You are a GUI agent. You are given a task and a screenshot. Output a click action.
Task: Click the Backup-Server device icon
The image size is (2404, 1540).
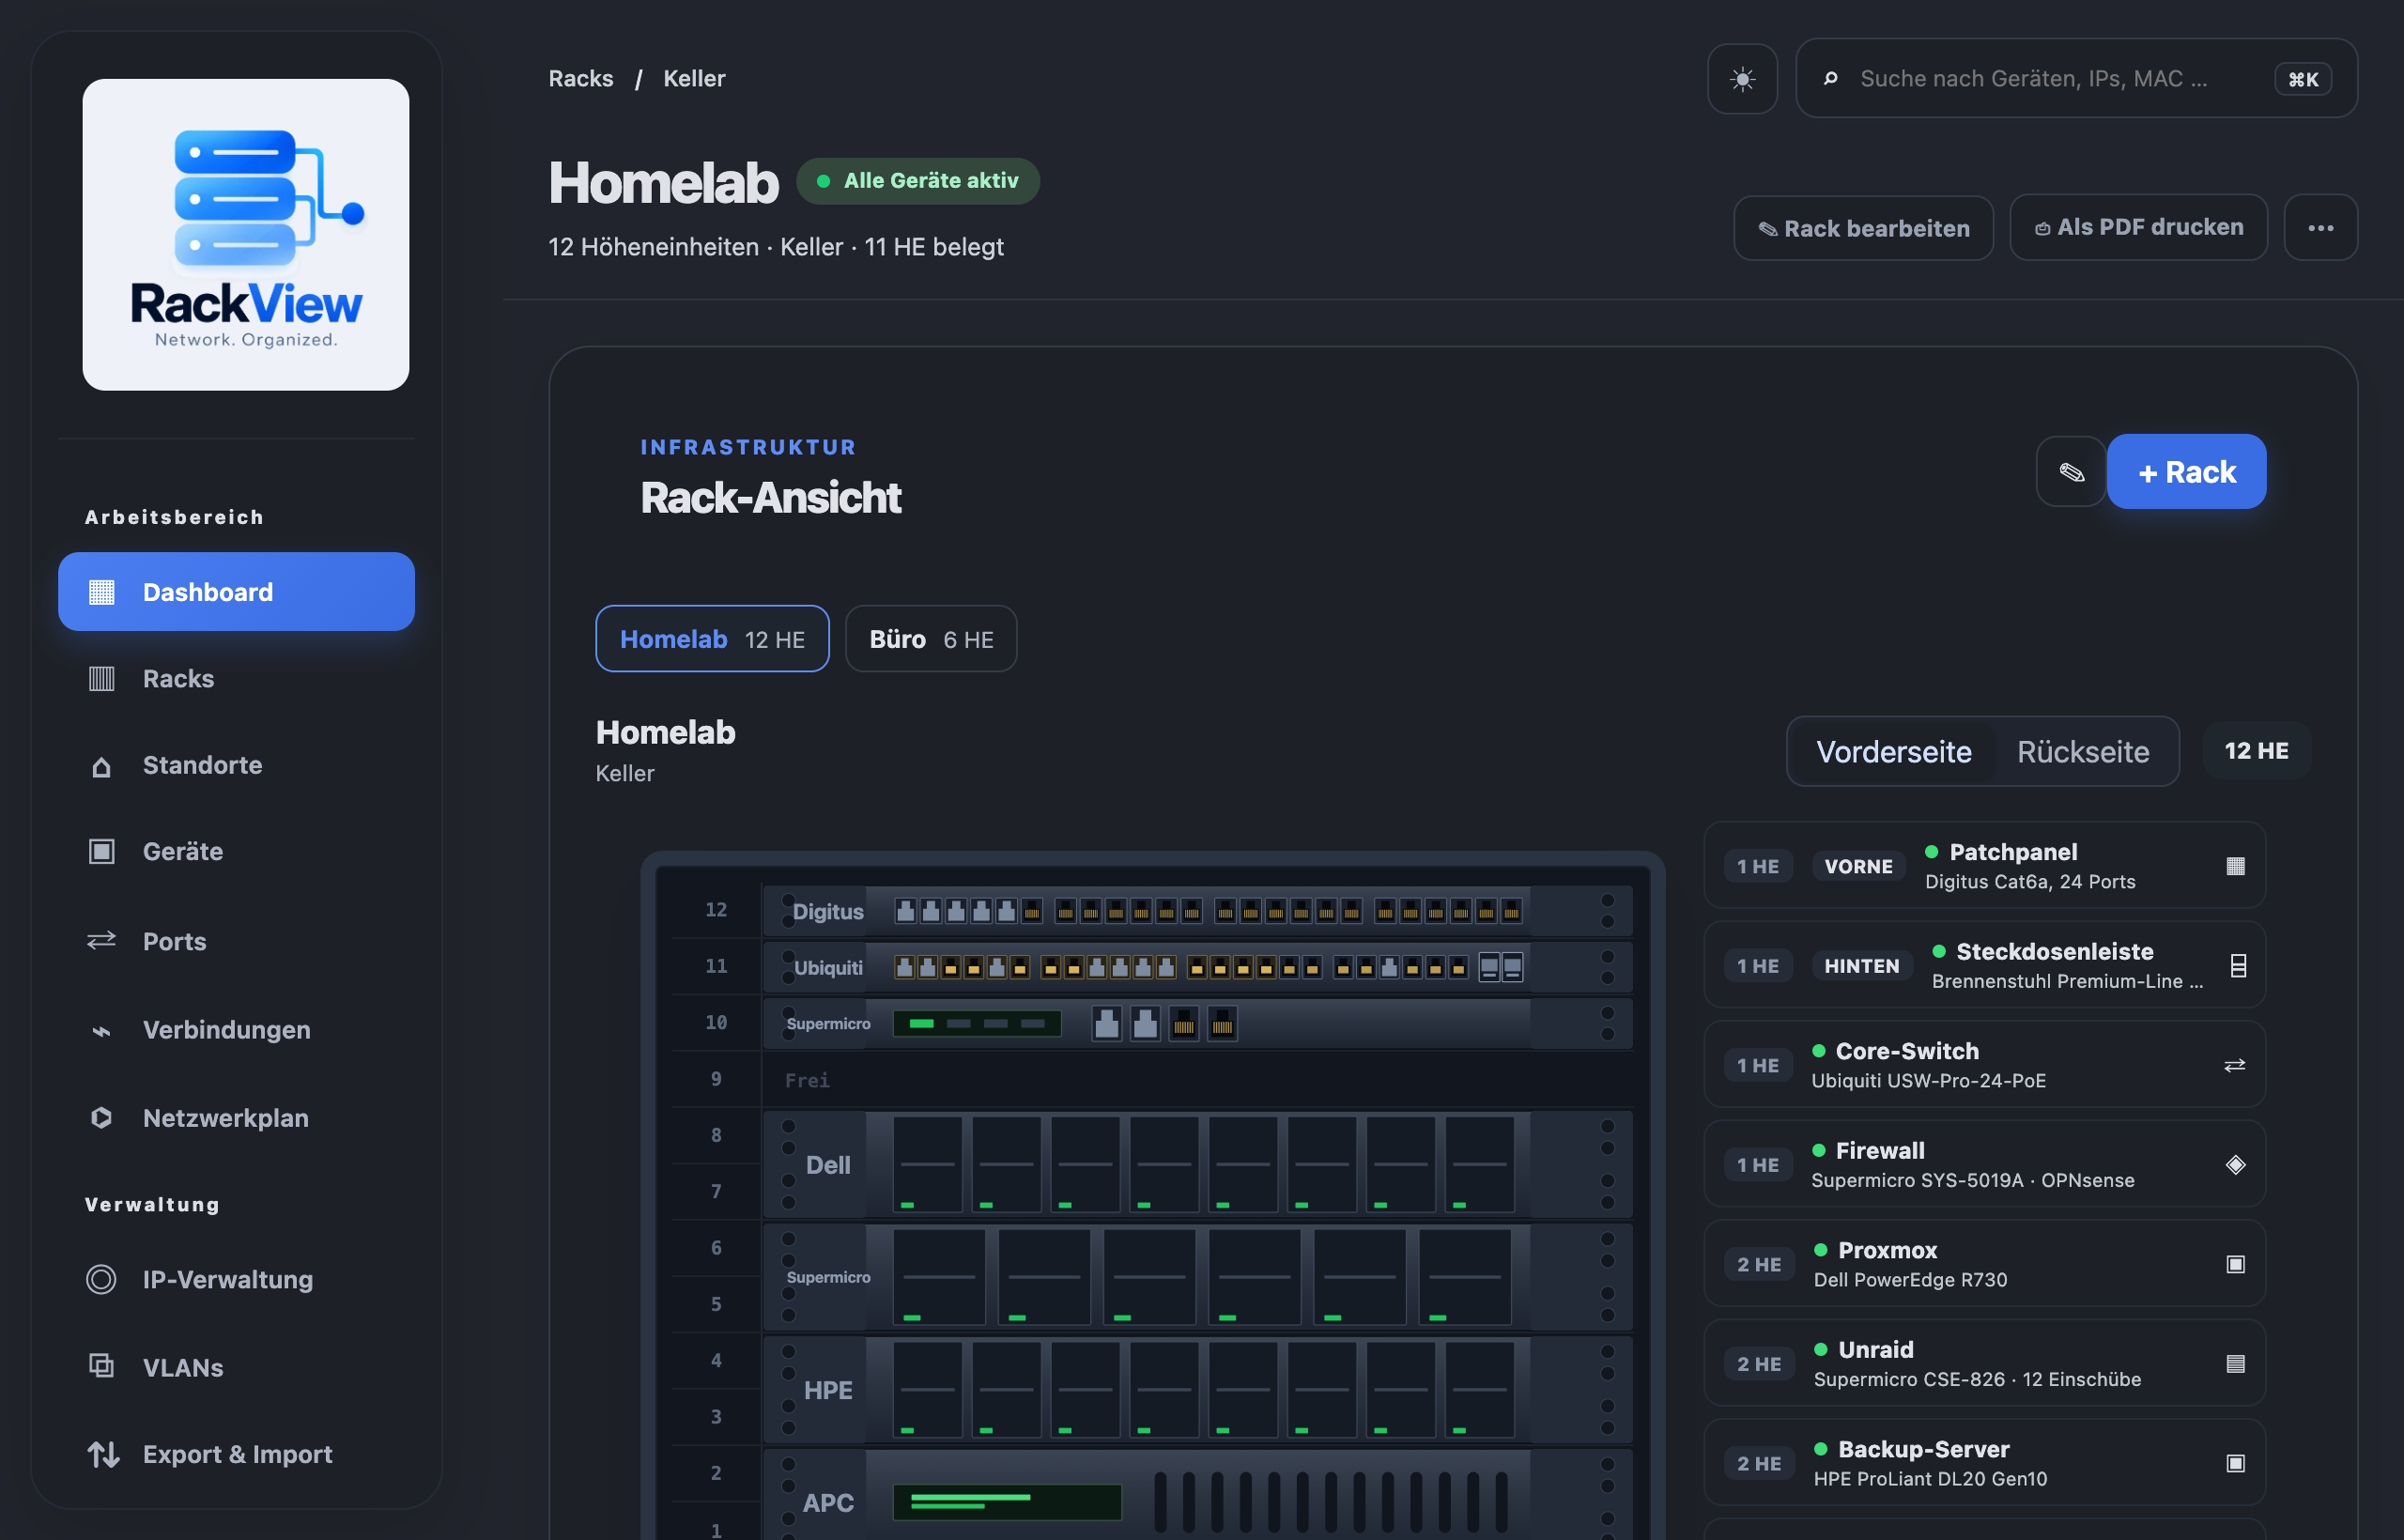2235,1464
